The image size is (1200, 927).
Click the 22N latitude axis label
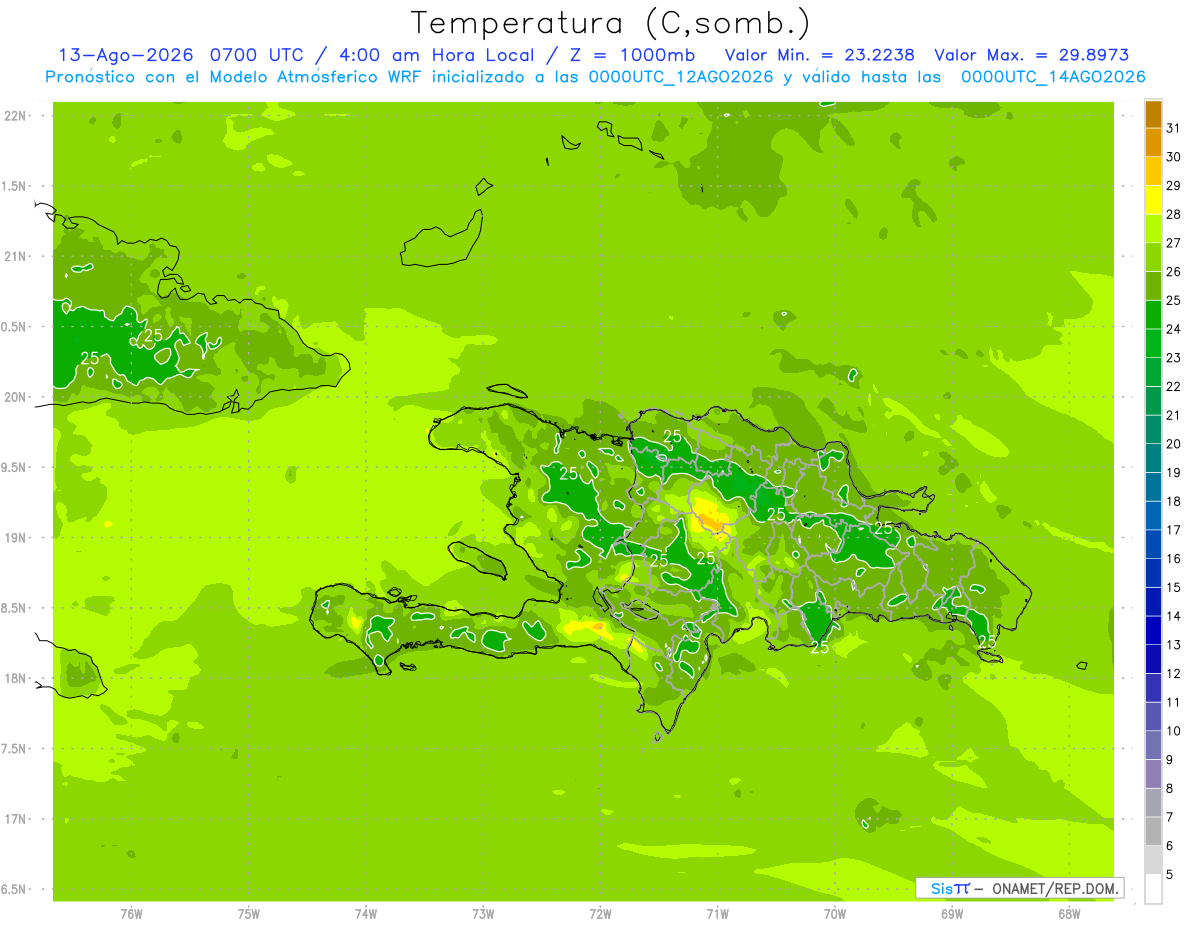(x=15, y=116)
